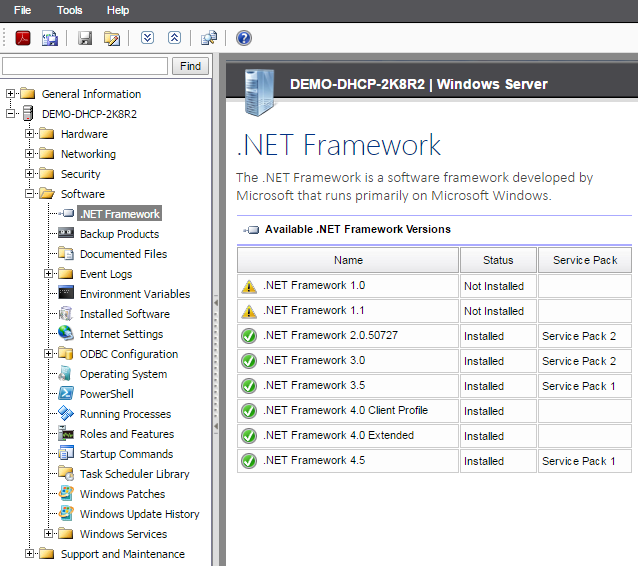
Task: Click the Running Processes icon
Action: [x=66, y=413]
